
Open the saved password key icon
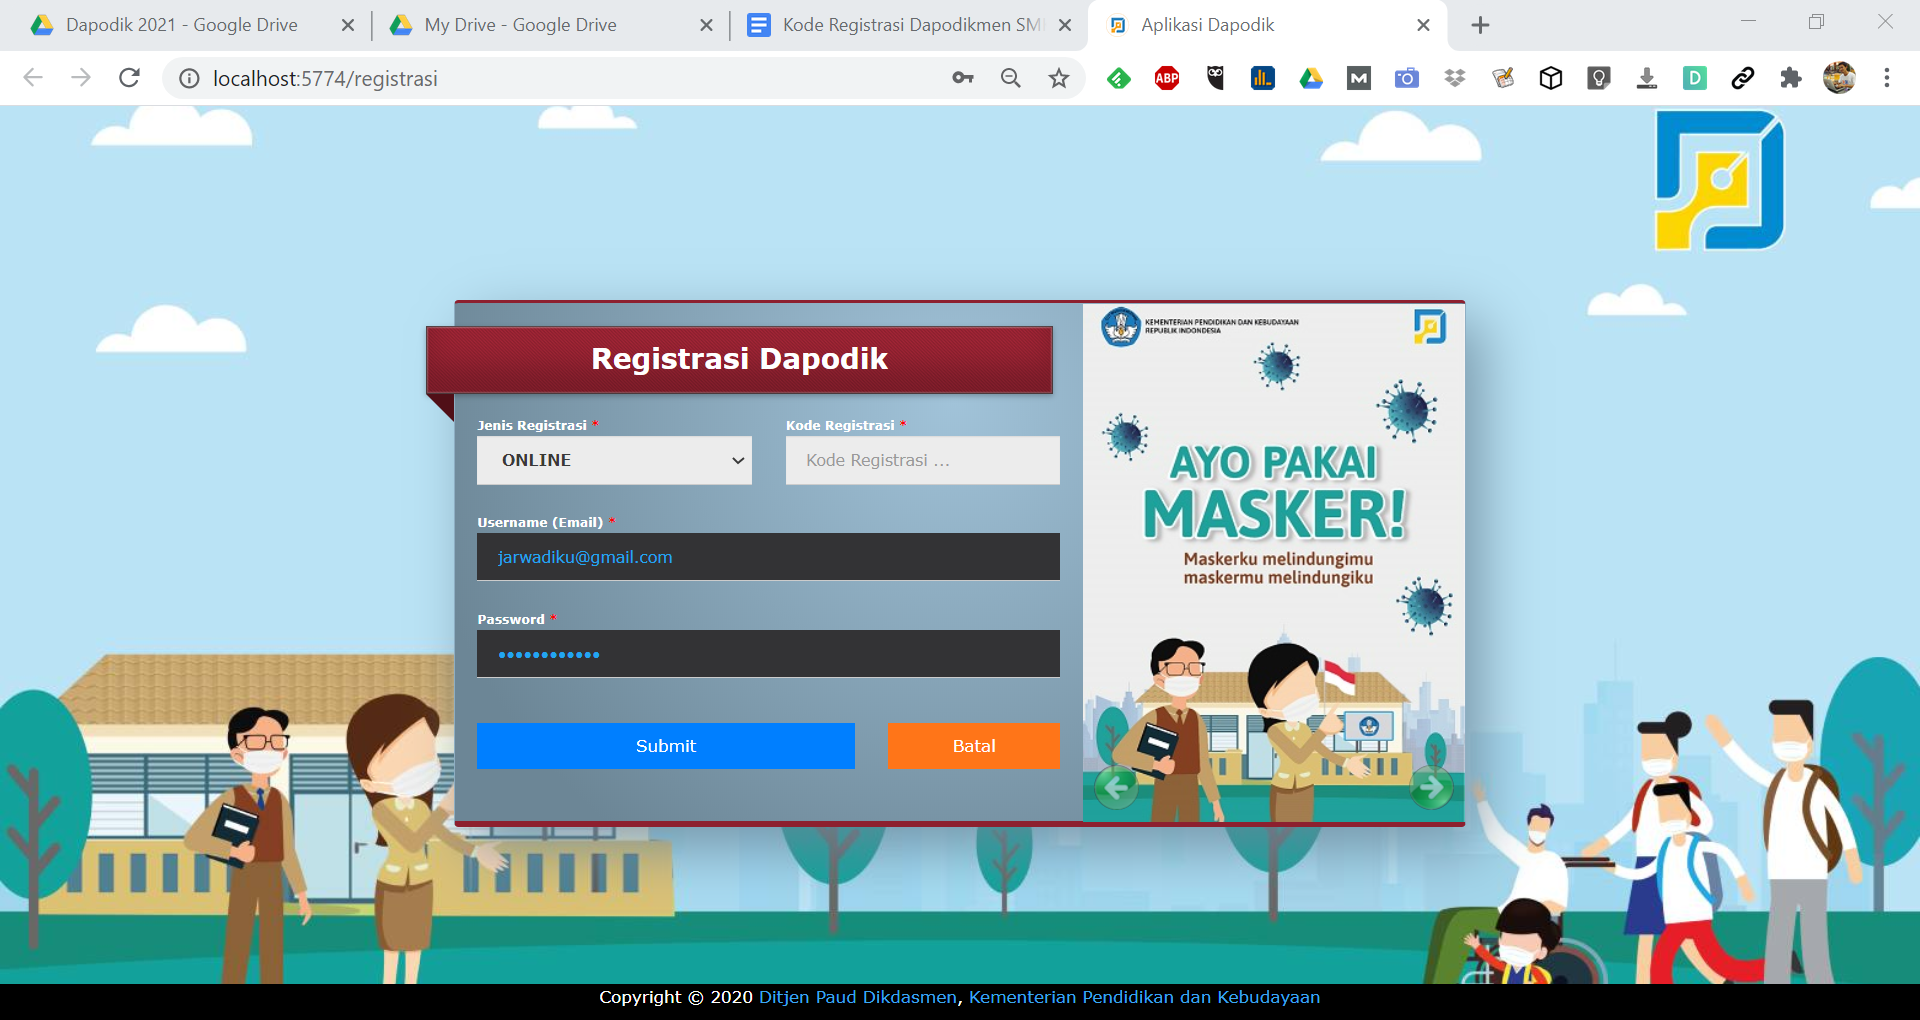pyautogui.click(x=963, y=78)
